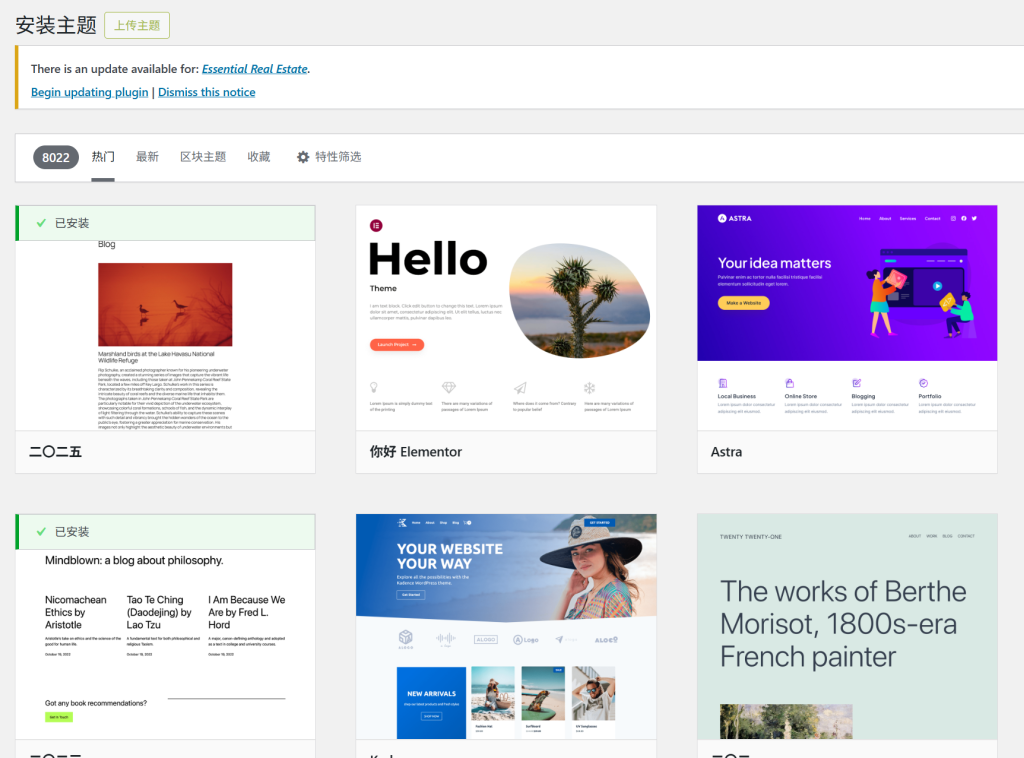Screen dimensions: 1024x758
Task: Click the Astra theme name label
Action: click(726, 452)
